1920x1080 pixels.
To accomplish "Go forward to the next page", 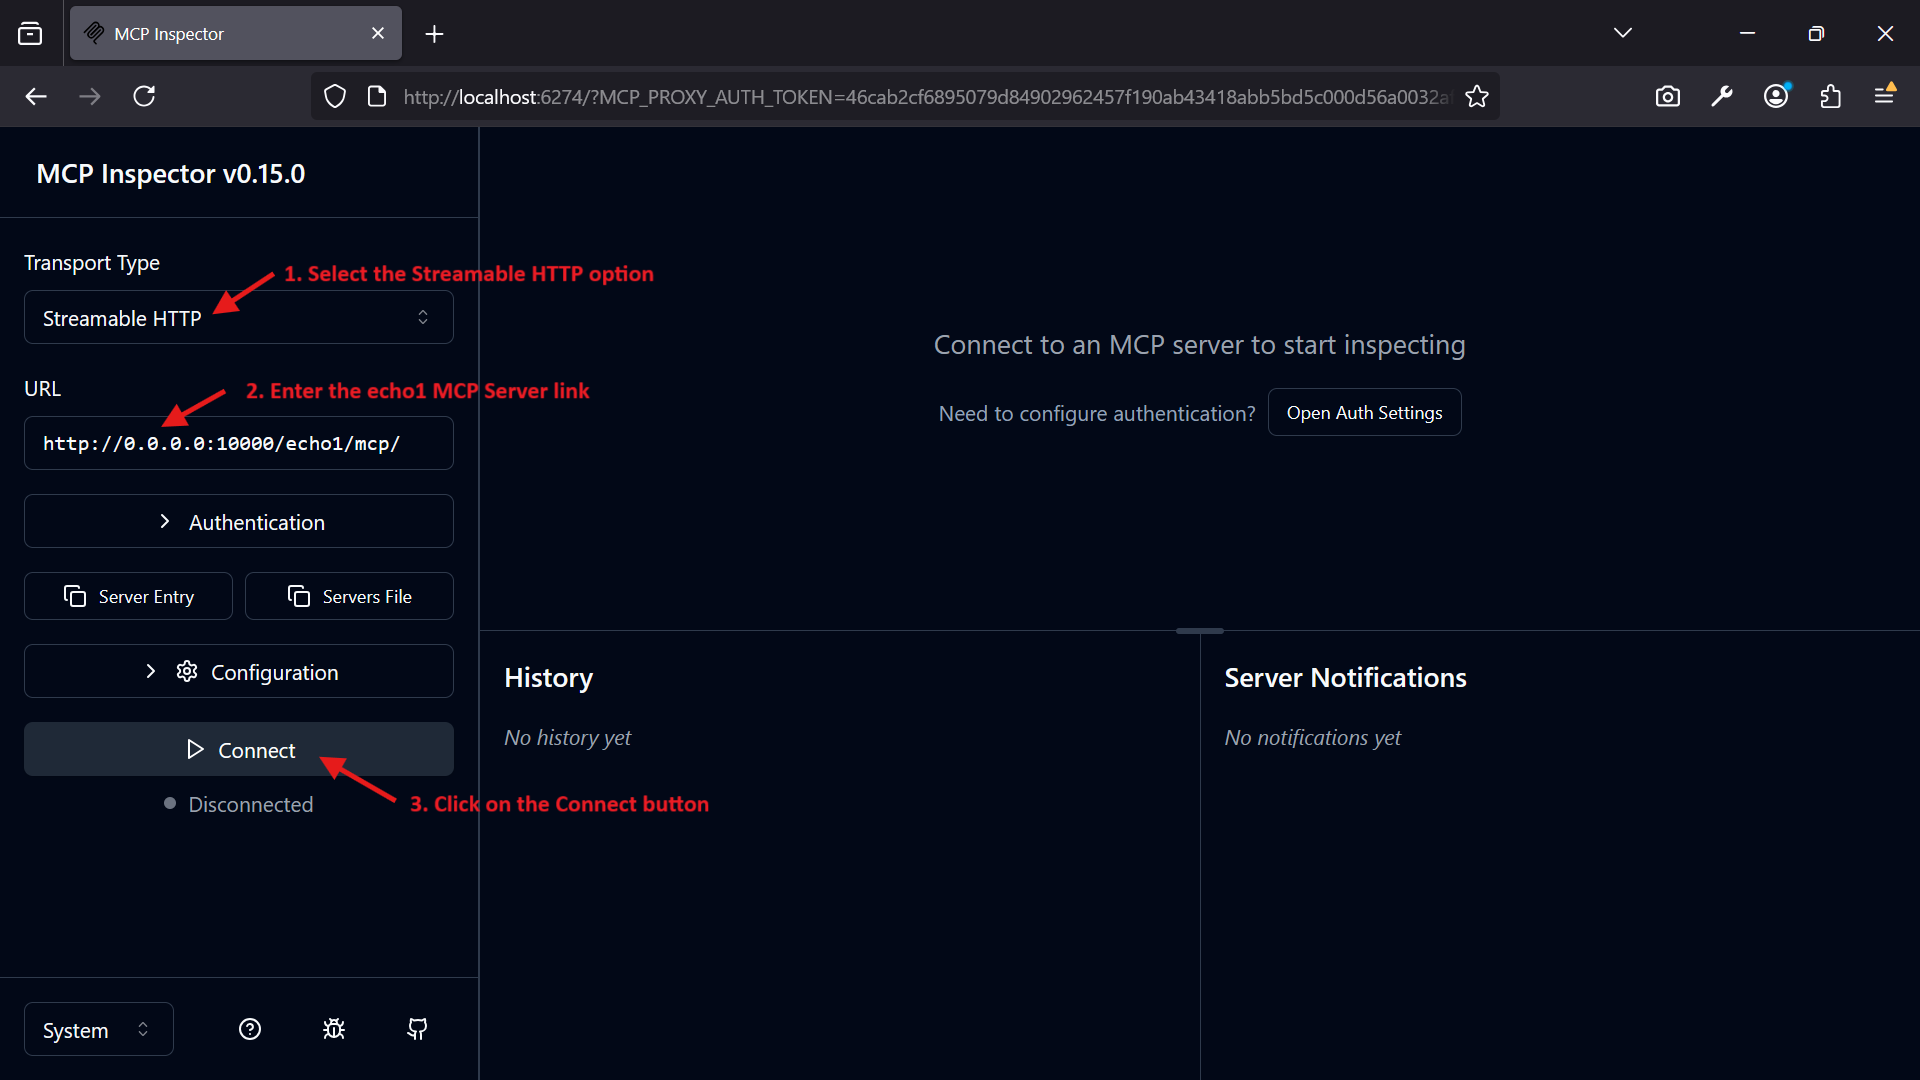I will click(90, 96).
